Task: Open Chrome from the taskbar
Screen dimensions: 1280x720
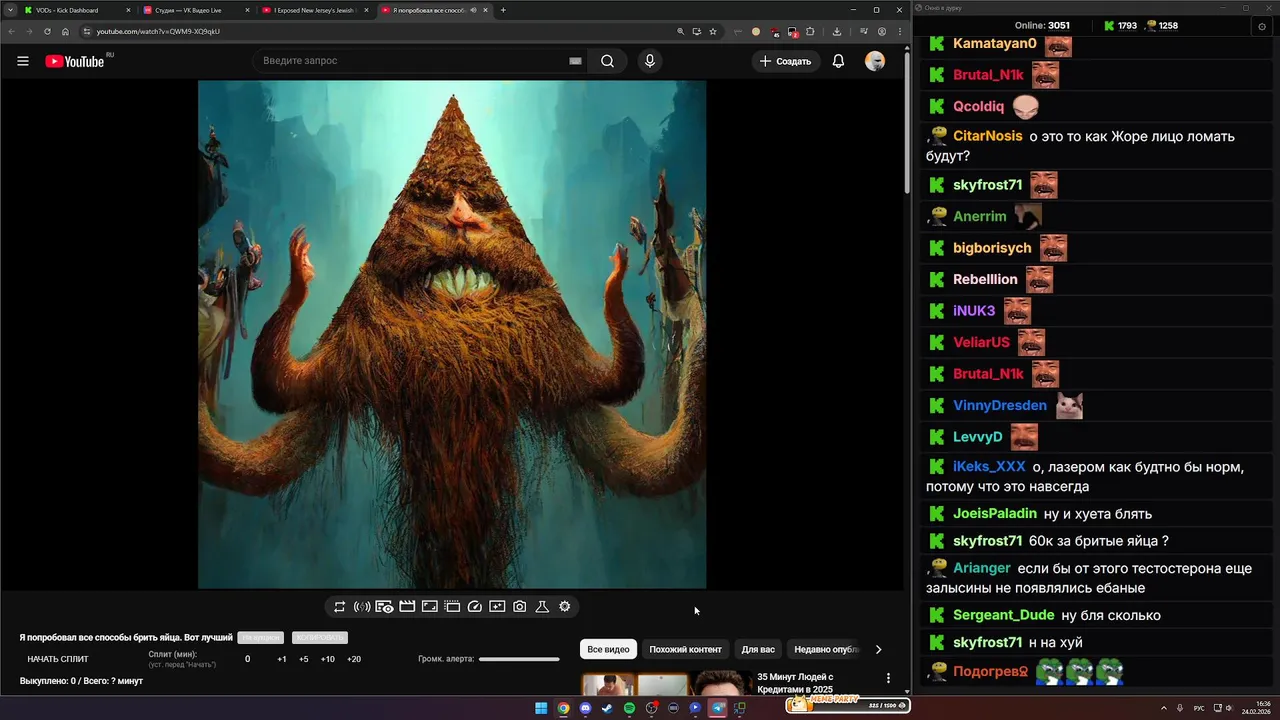Action: pos(563,708)
